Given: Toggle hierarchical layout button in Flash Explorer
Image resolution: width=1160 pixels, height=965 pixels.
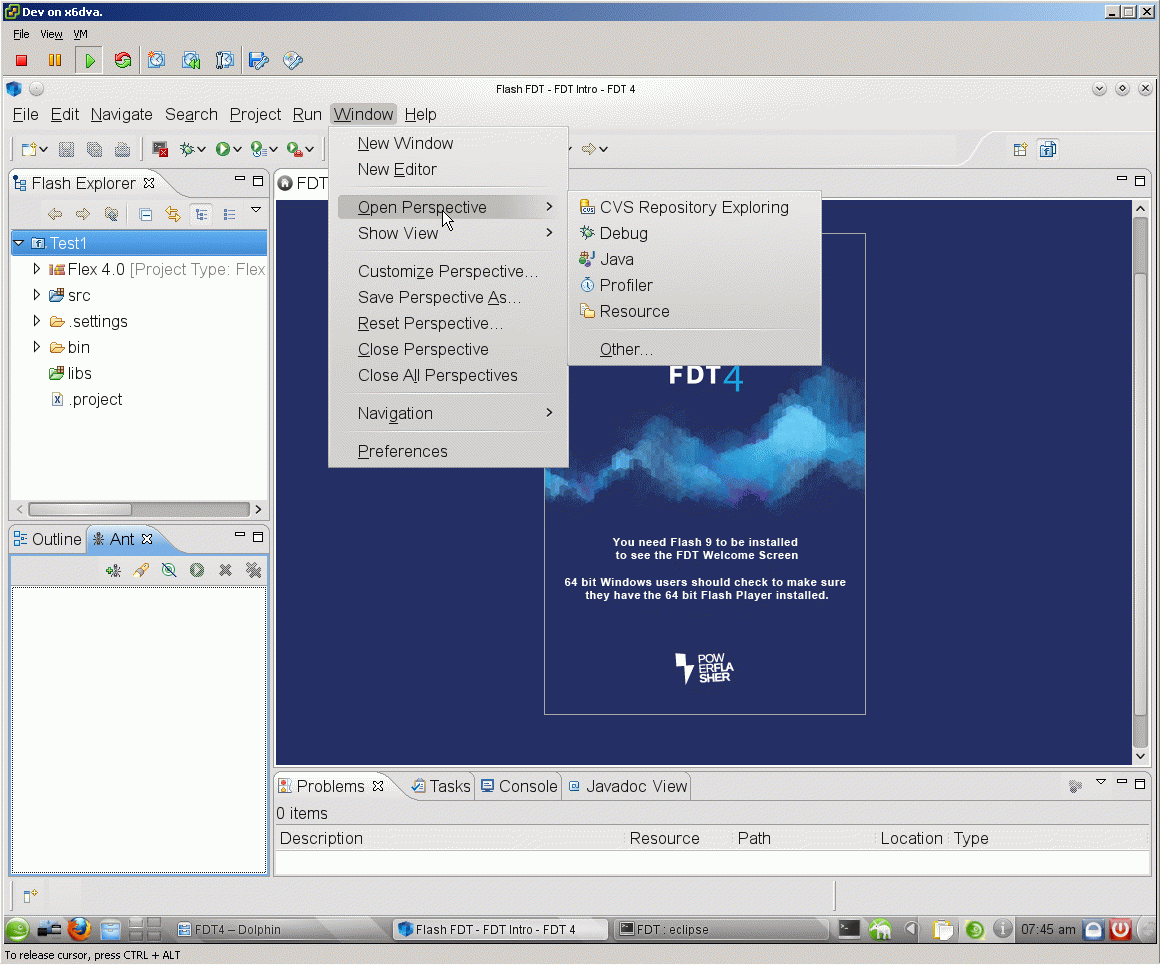Looking at the screenshot, I should (x=201, y=215).
